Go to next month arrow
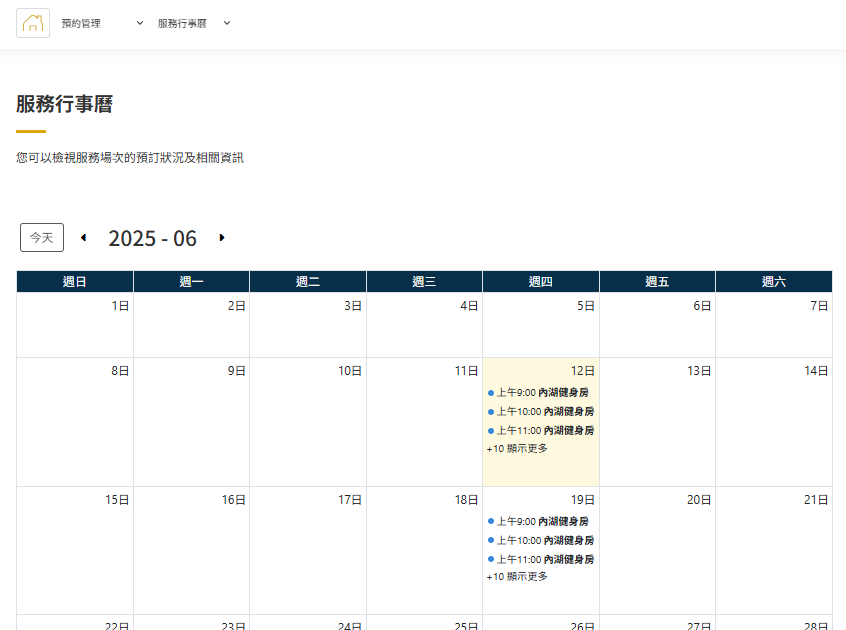Viewport: 846px width, 630px height. point(222,238)
